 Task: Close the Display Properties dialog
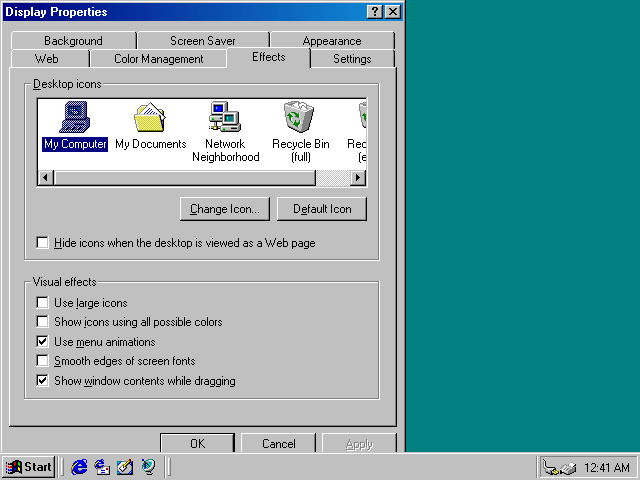(393, 12)
